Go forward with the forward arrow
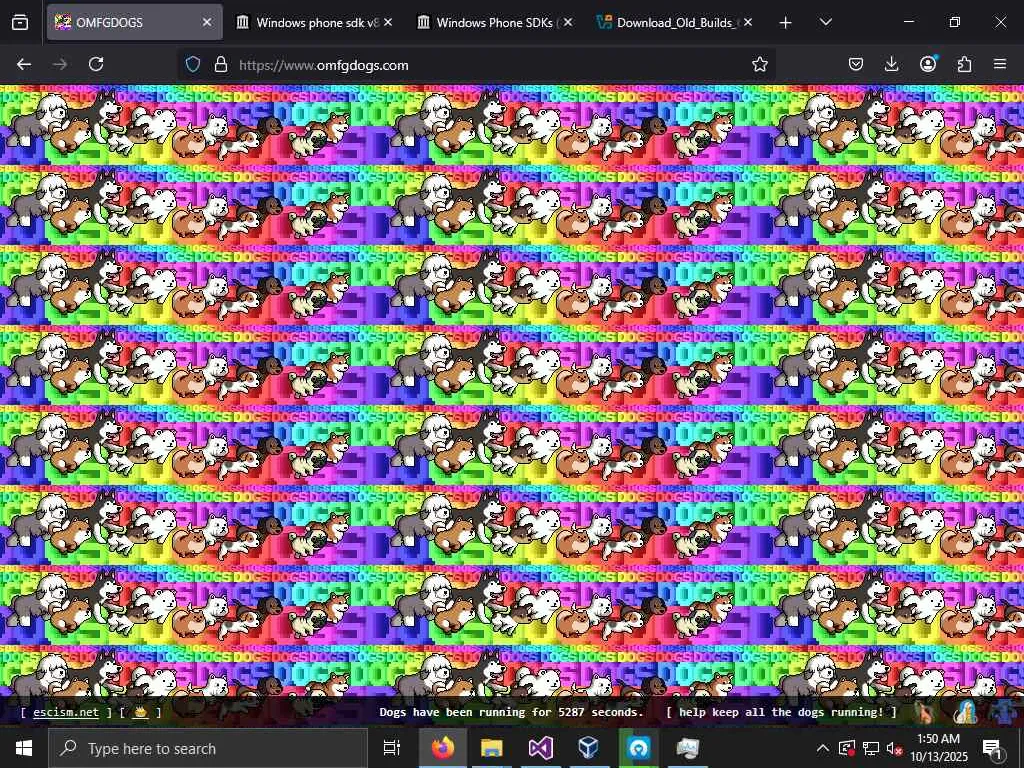Screen dimensions: 1024x768 coord(60,64)
